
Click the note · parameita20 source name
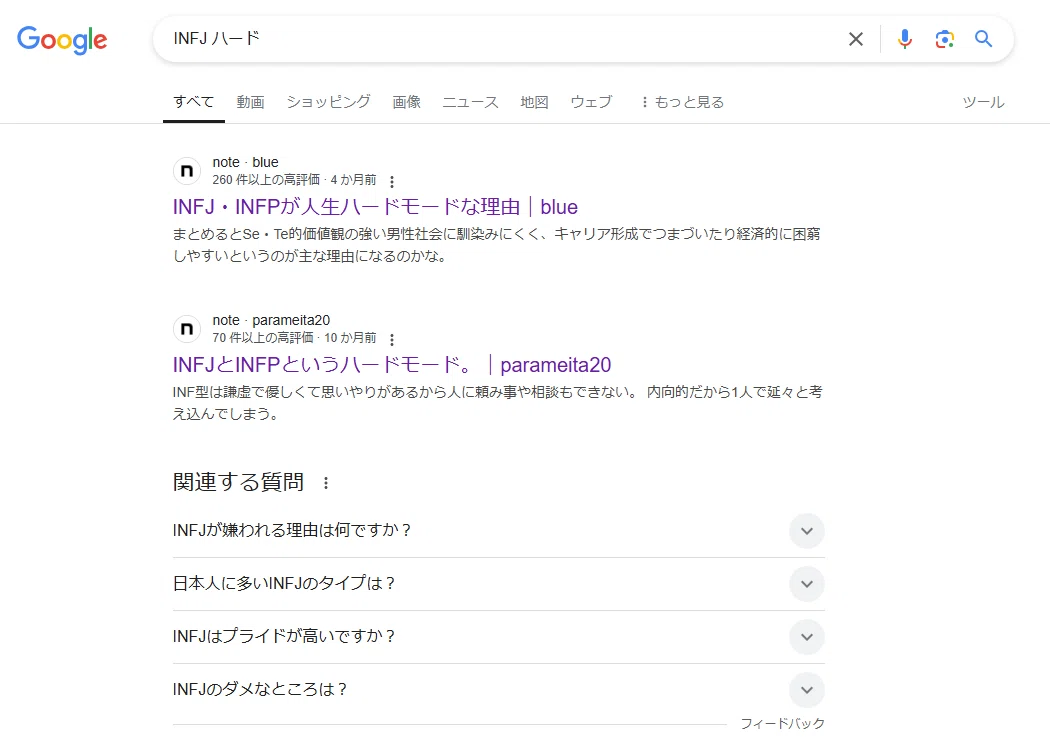(x=271, y=320)
